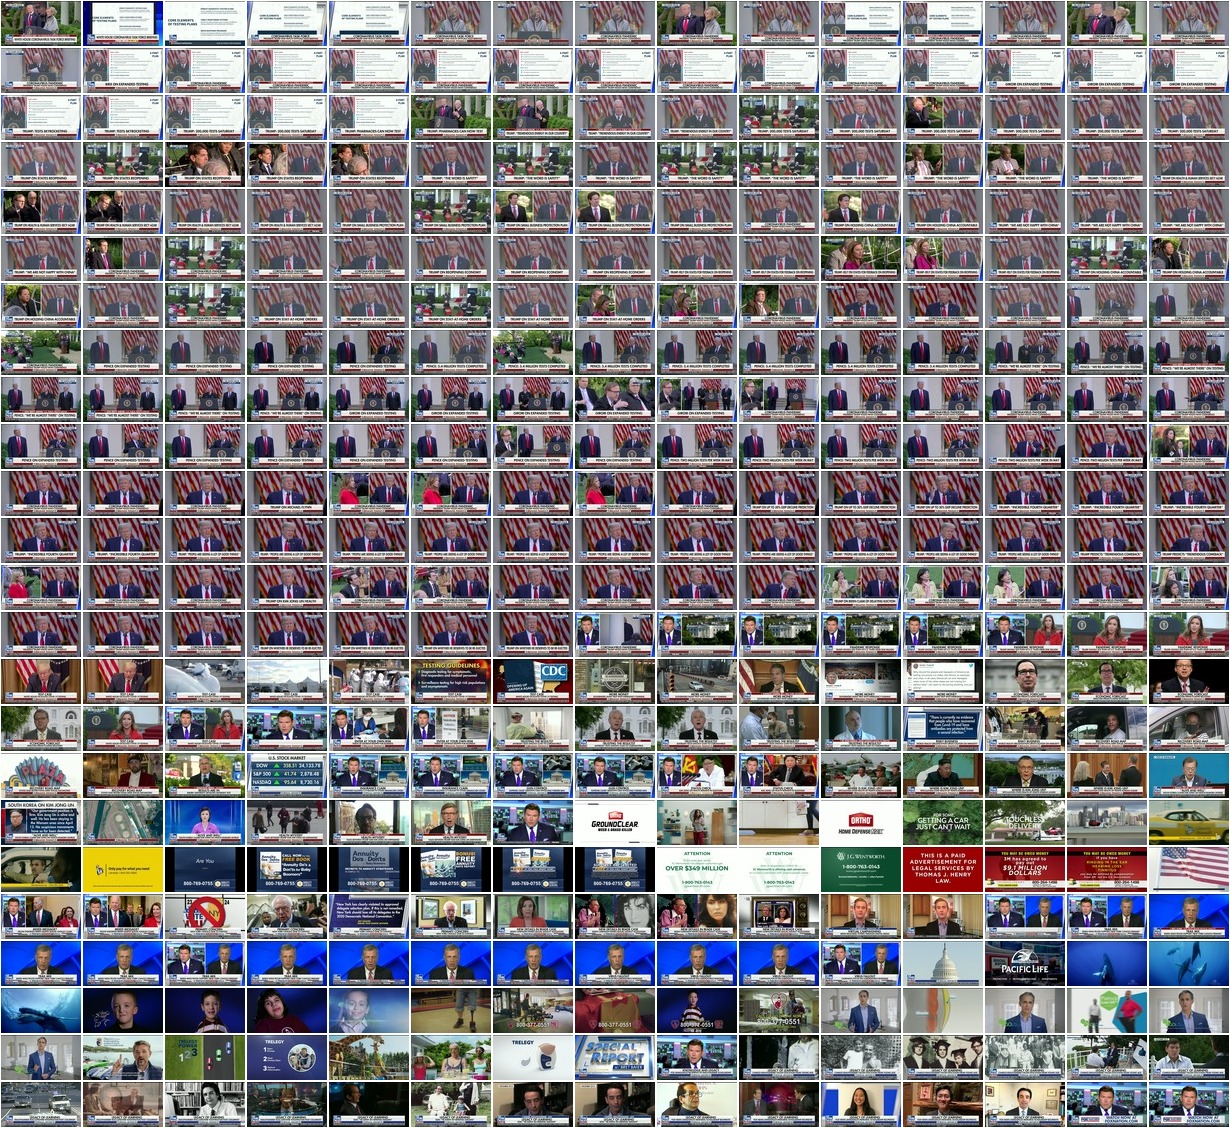Click the Testing Guidelines frame
This screenshot has height=1128, width=1230.
pos(451,679)
